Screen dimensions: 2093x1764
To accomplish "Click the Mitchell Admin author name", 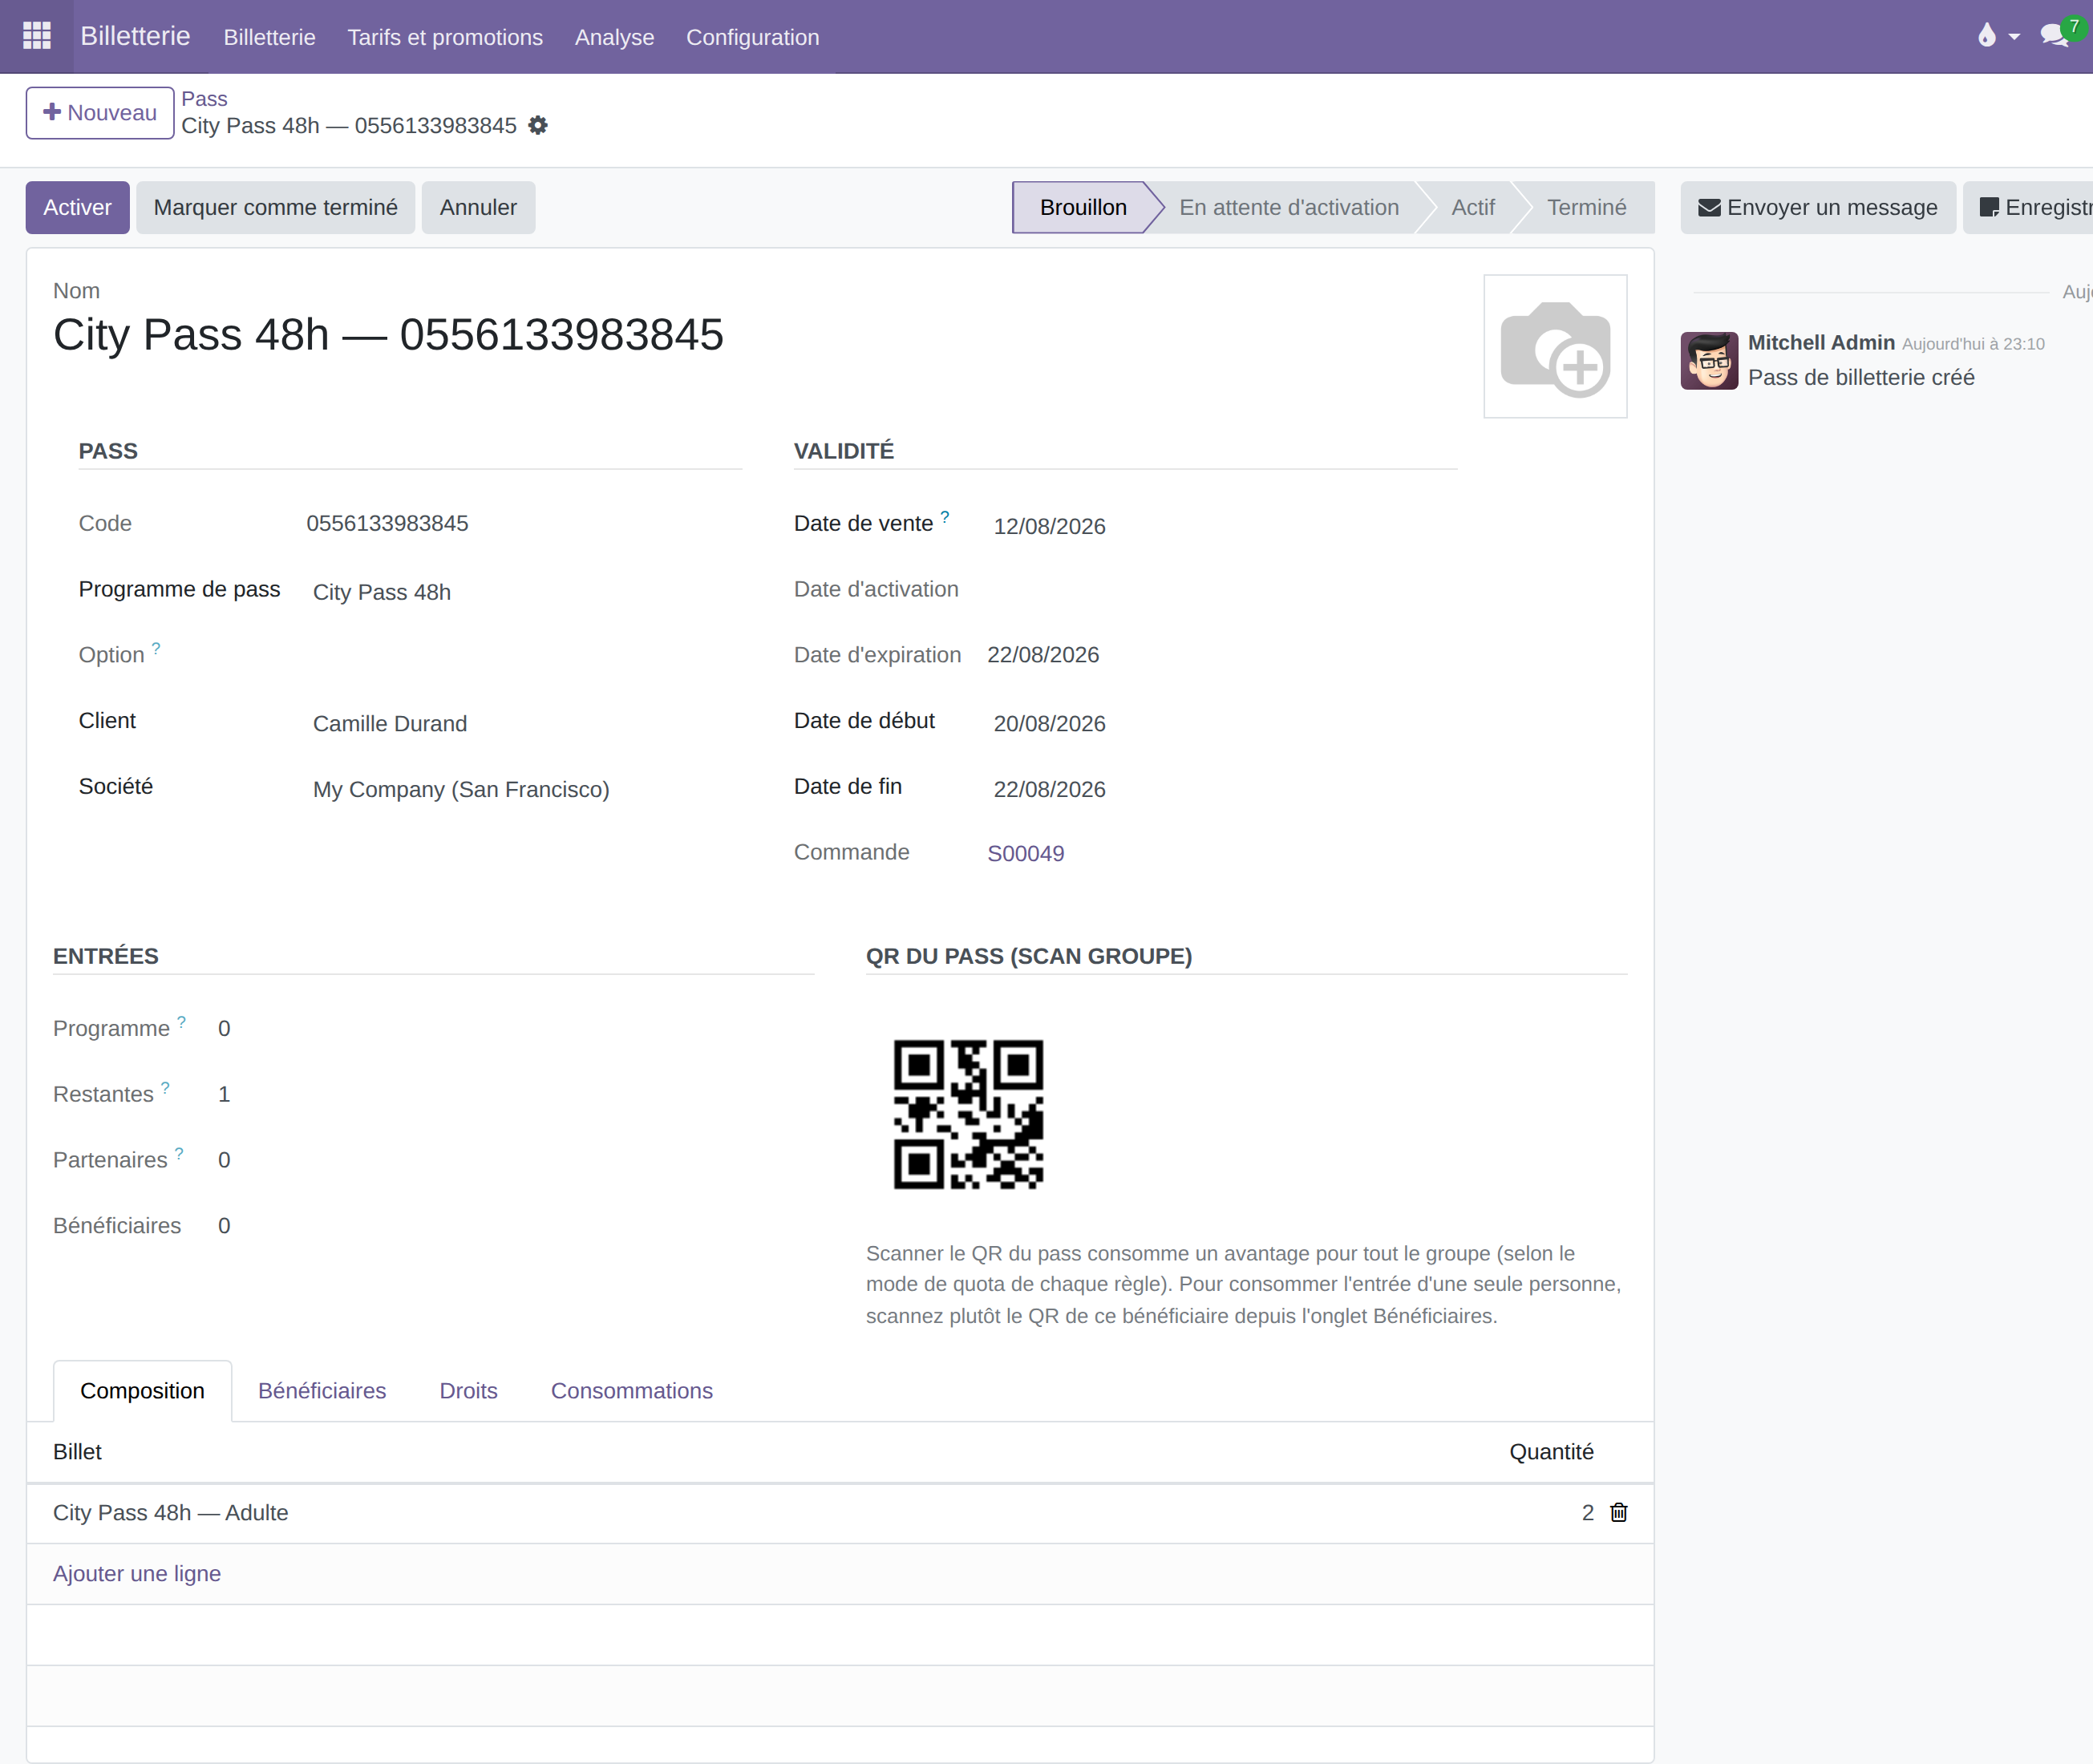I will (x=1821, y=343).
